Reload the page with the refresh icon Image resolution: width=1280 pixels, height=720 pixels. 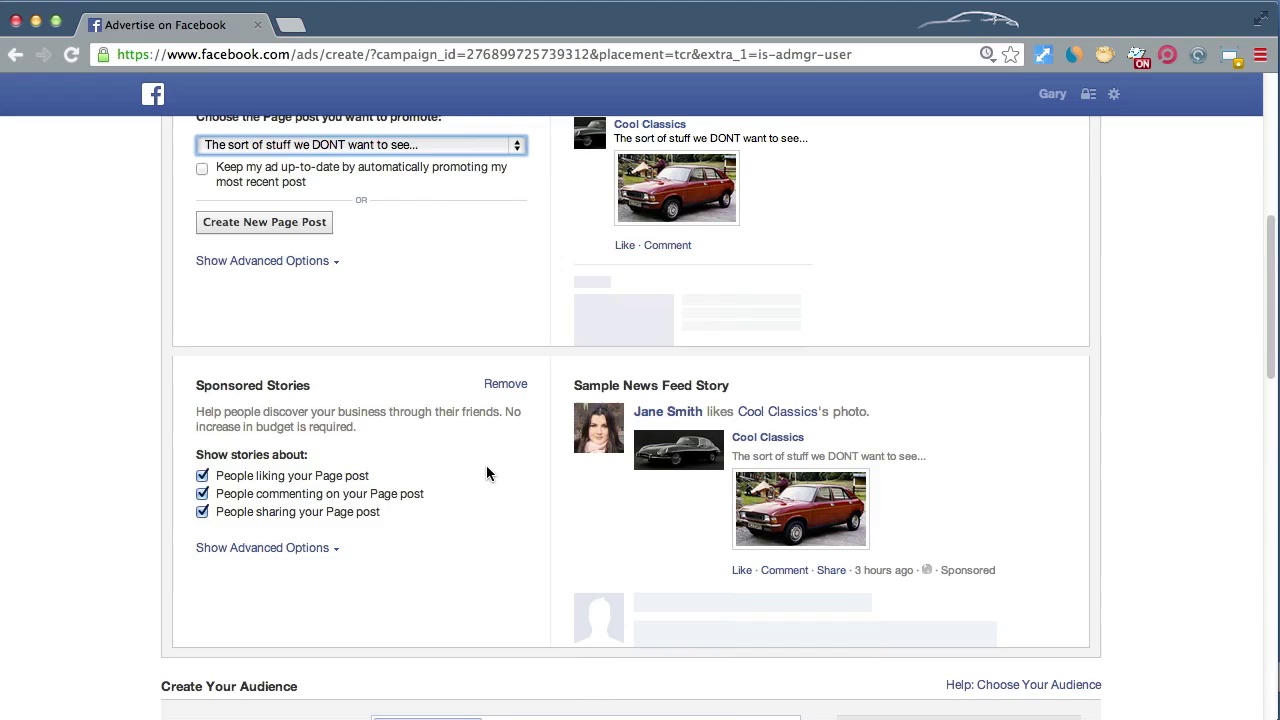[71, 55]
